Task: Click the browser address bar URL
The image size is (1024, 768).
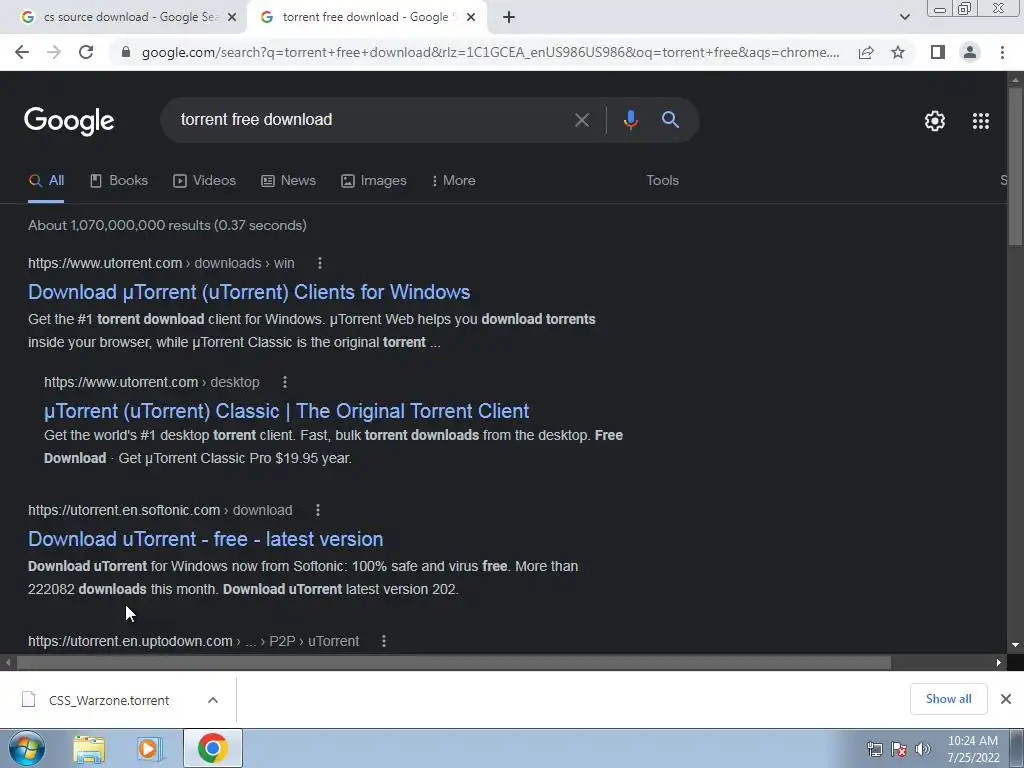Action: click(490, 52)
